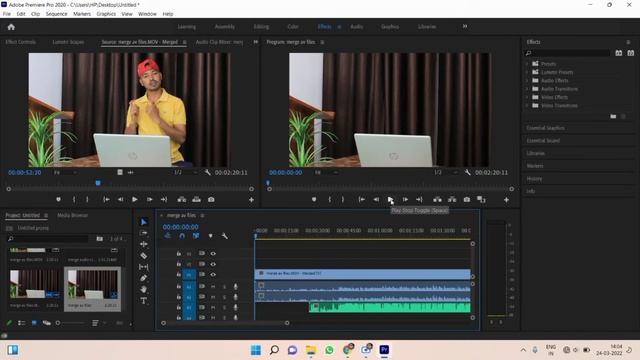The image size is (640, 360).
Task: Toggle V2 track output eye
Action: [213, 264]
